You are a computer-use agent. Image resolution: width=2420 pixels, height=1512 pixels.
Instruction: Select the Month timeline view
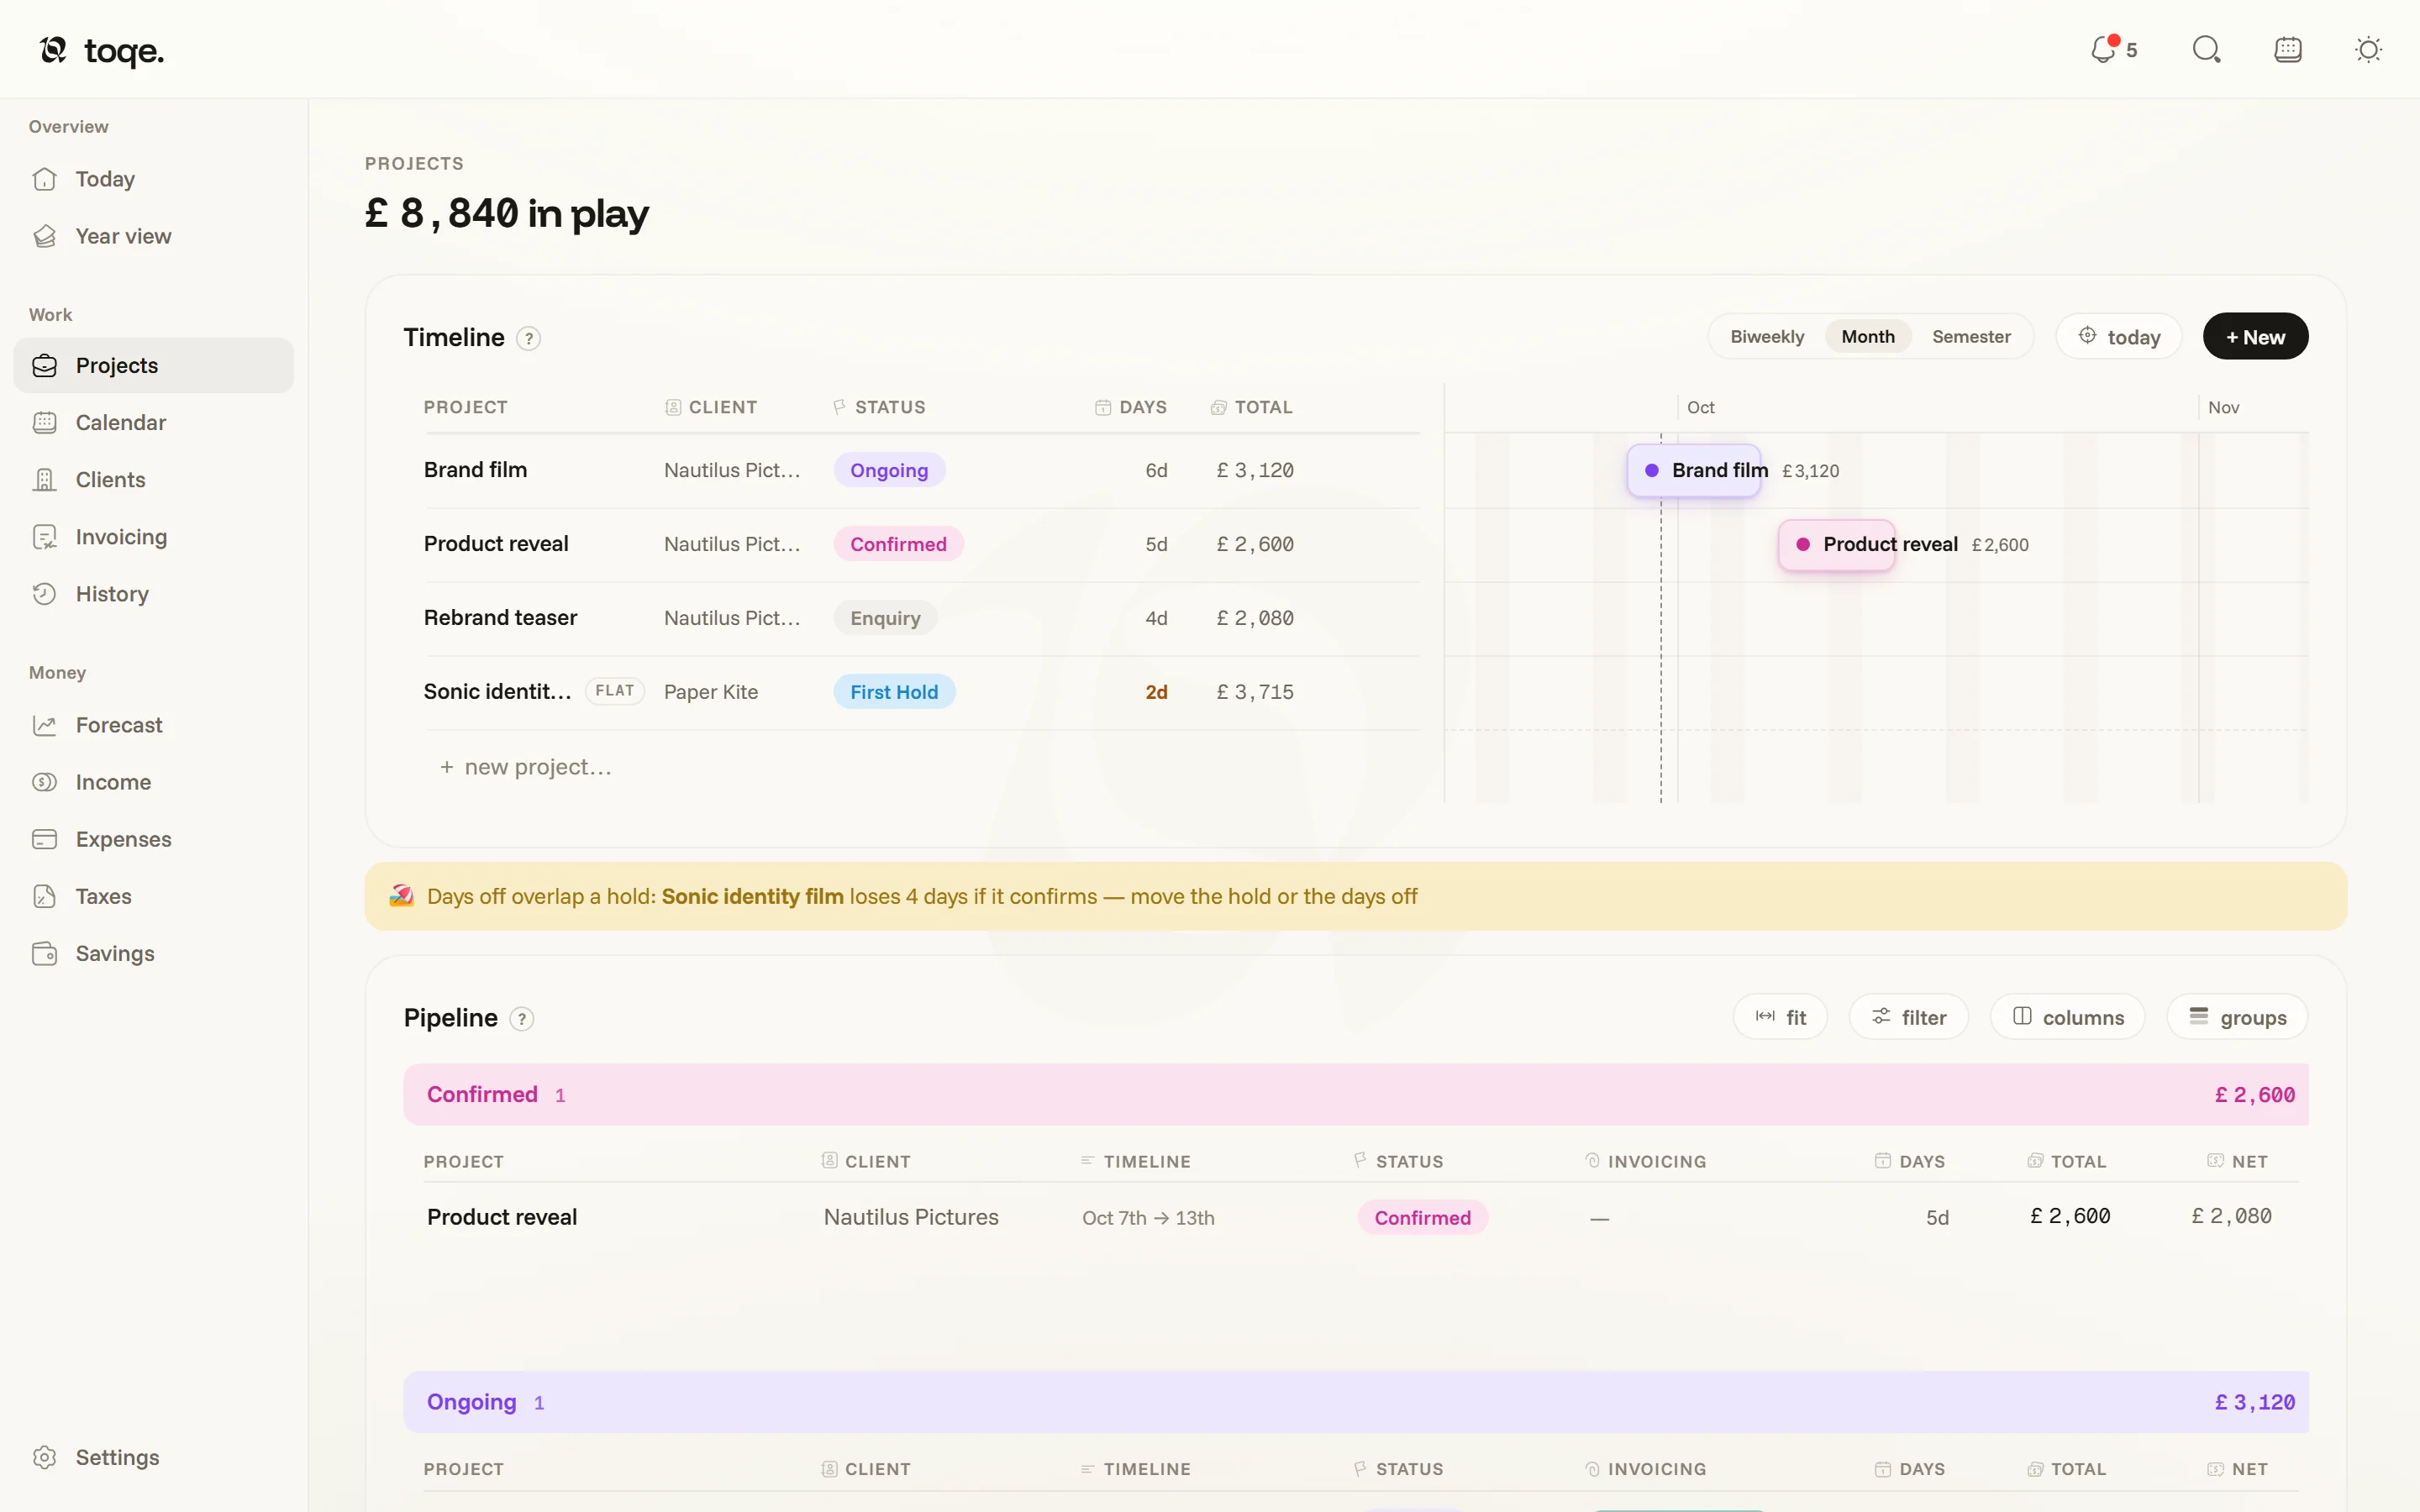[x=1867, y=337]
